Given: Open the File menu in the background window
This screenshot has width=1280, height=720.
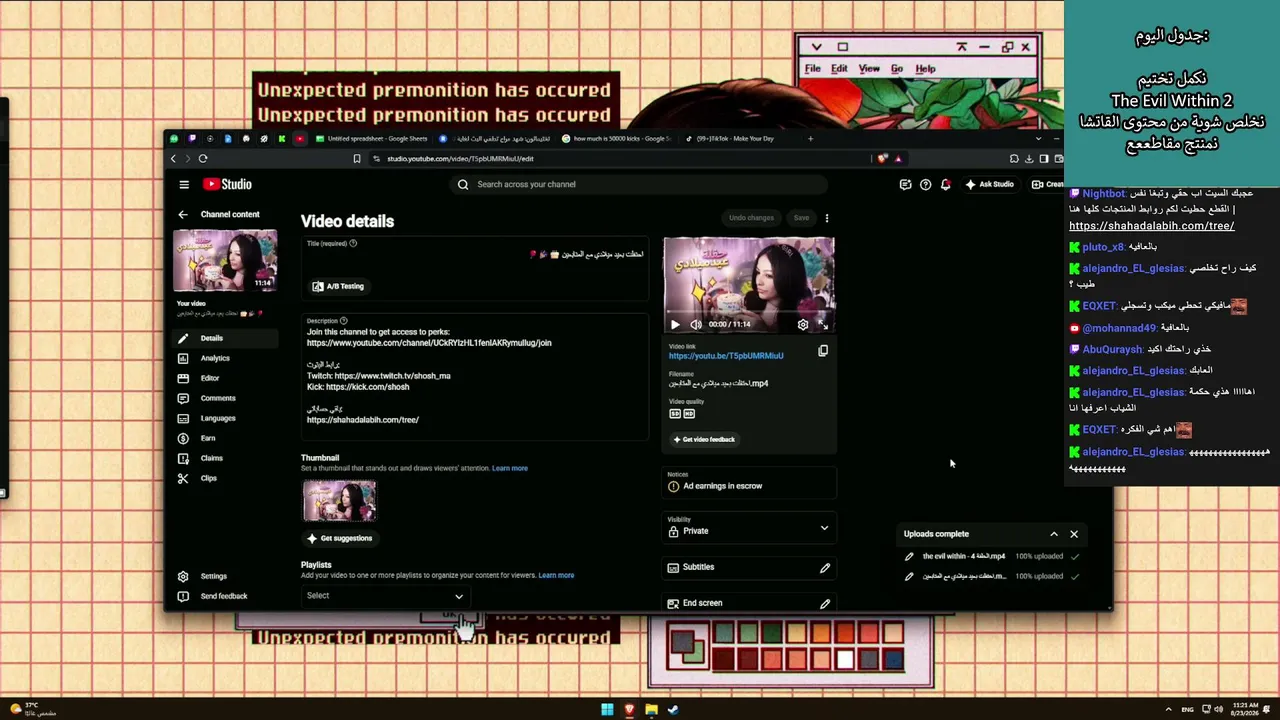Looking at the screenshot, I should (813, 69).
